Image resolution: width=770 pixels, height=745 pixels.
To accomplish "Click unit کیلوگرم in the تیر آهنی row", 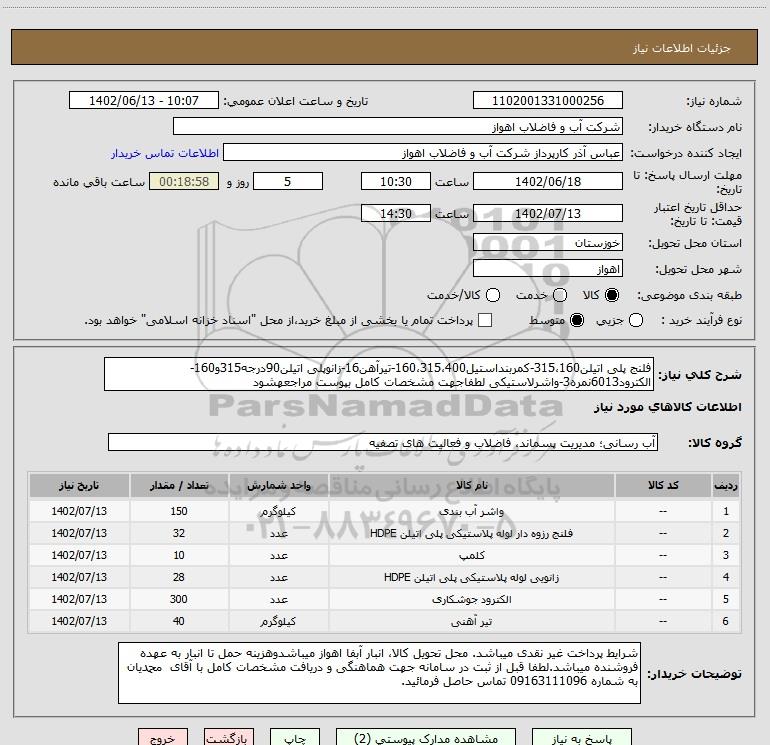I will pos(278,622).
